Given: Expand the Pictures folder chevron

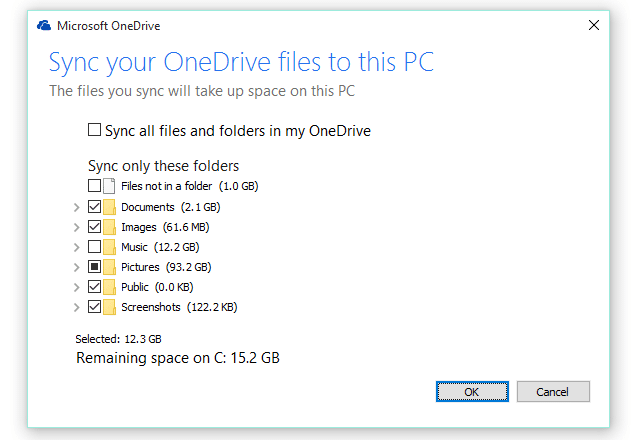Looking at the screenshot, I should coord(76,267).
